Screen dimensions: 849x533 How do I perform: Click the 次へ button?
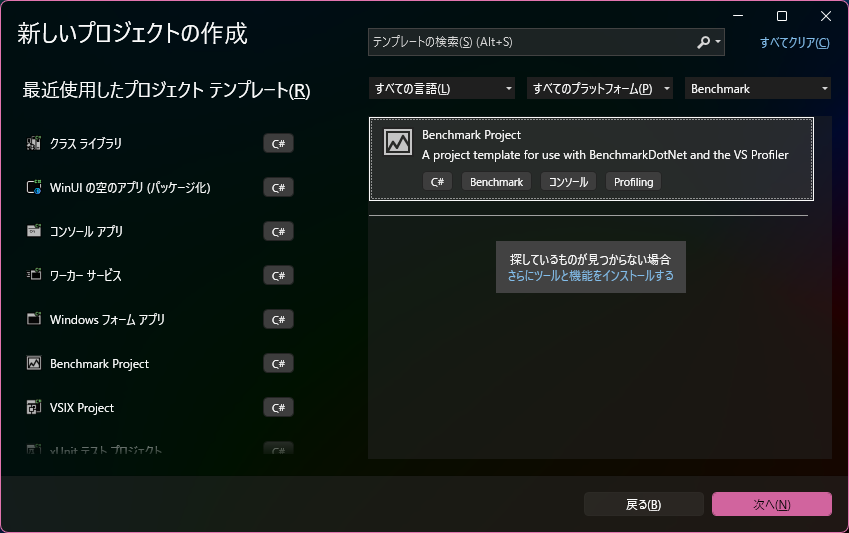[x=772, y=504]
